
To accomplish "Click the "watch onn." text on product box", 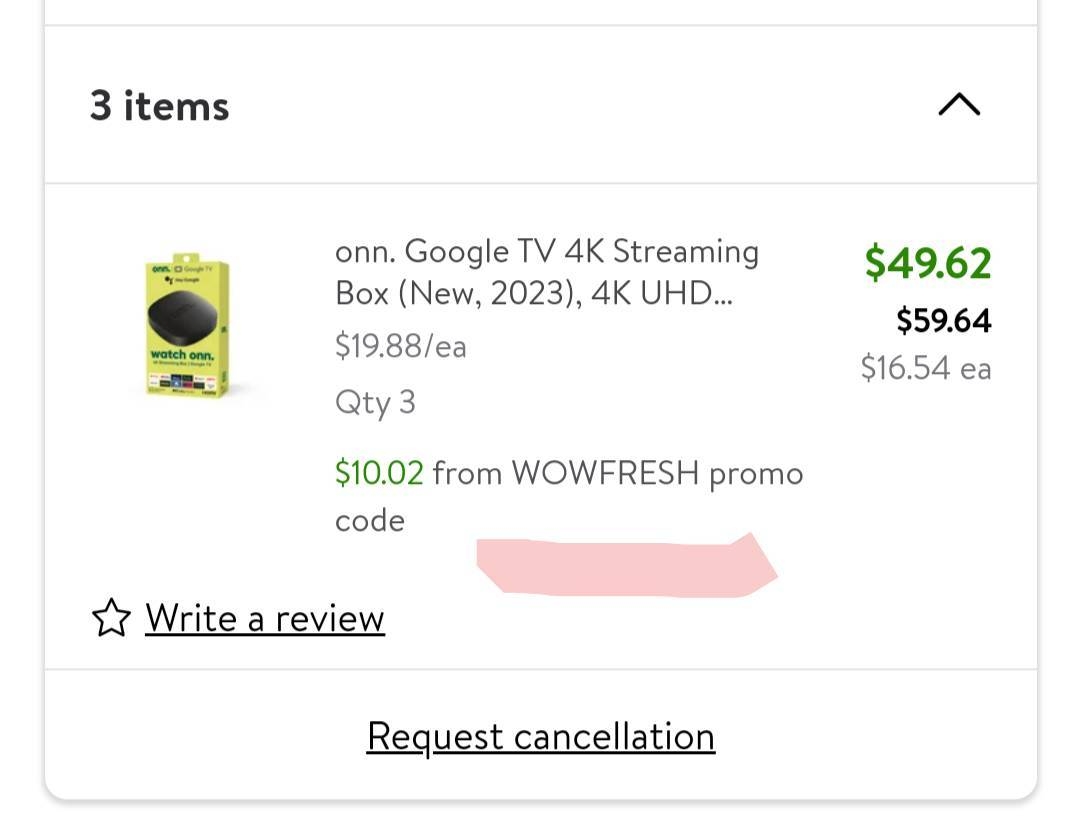I will 181,355.
